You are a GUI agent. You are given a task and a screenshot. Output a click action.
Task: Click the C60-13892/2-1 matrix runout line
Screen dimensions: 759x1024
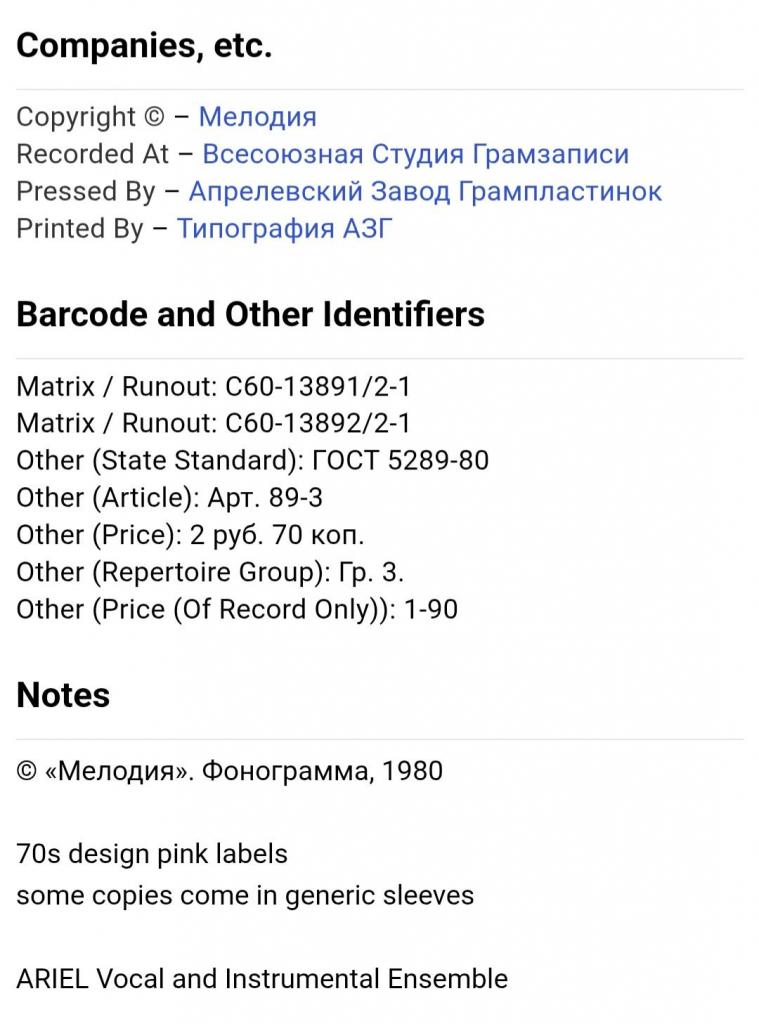click(x=213, y=423)
